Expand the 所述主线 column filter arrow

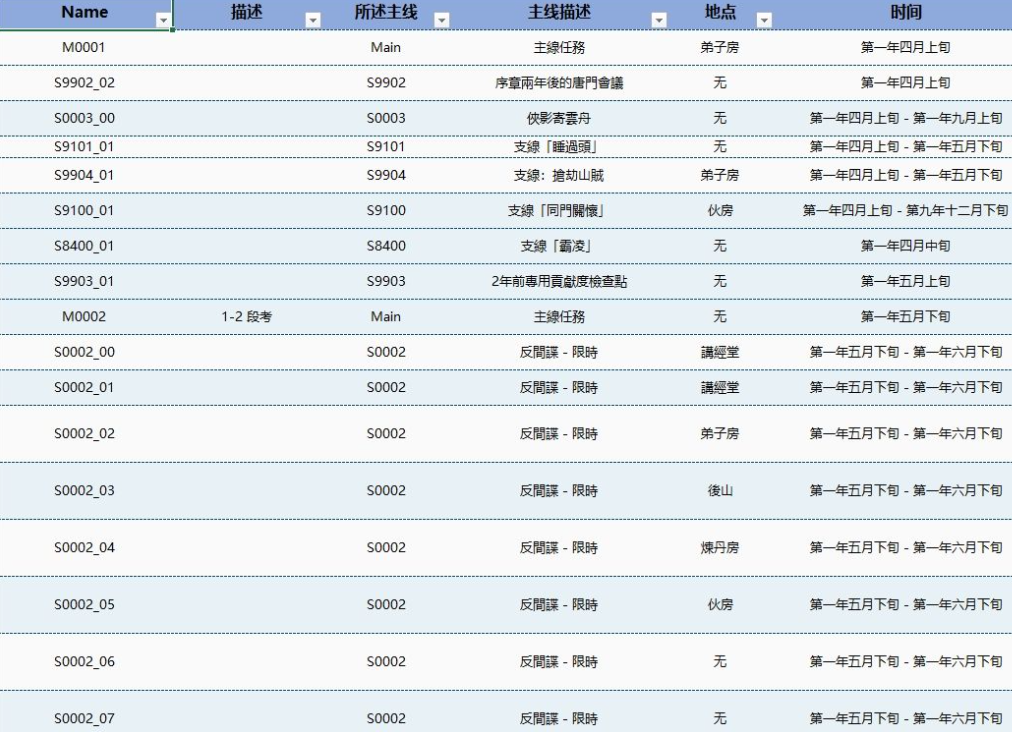click(439, 19)
